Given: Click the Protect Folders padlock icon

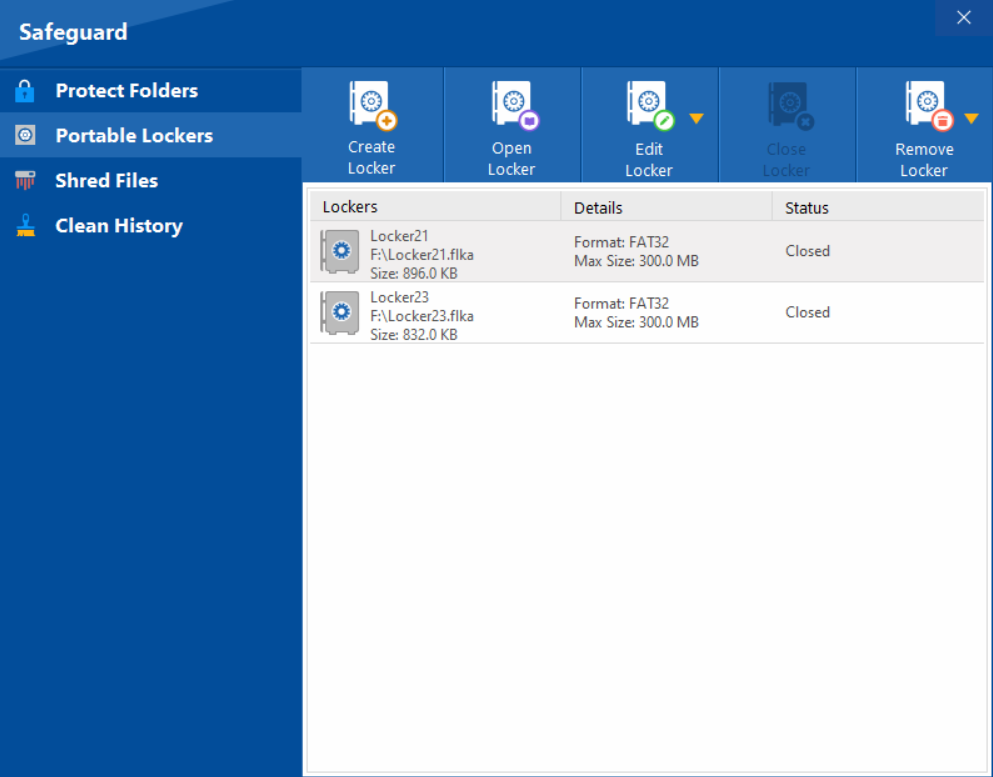Looking at the screenshot, I should [25, 91].
